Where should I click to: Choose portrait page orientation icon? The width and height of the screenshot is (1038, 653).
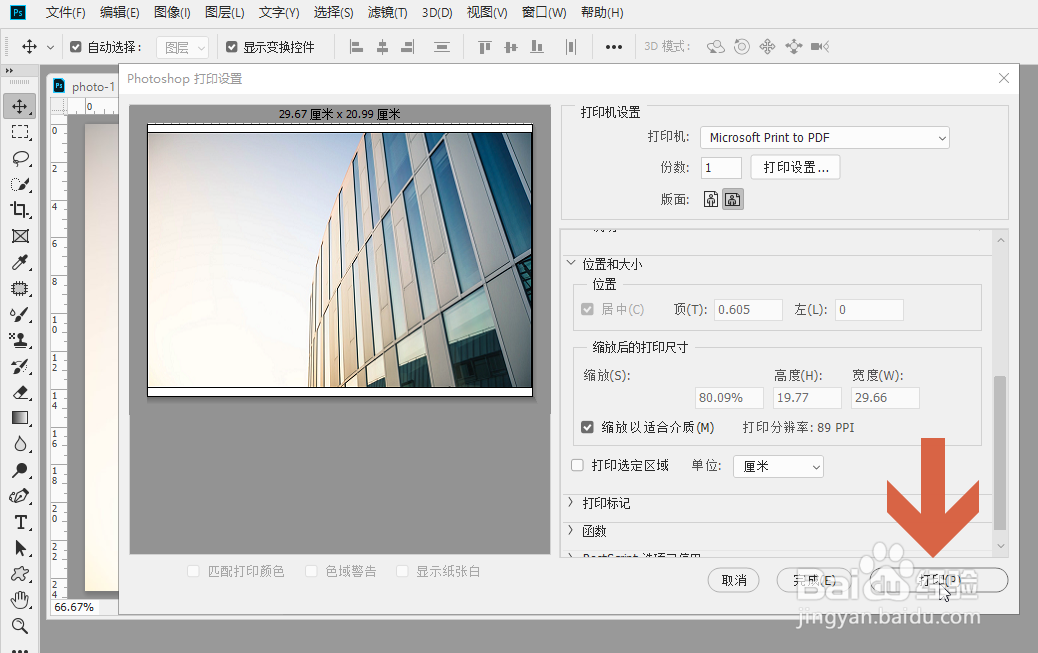[x=710, y=199]
